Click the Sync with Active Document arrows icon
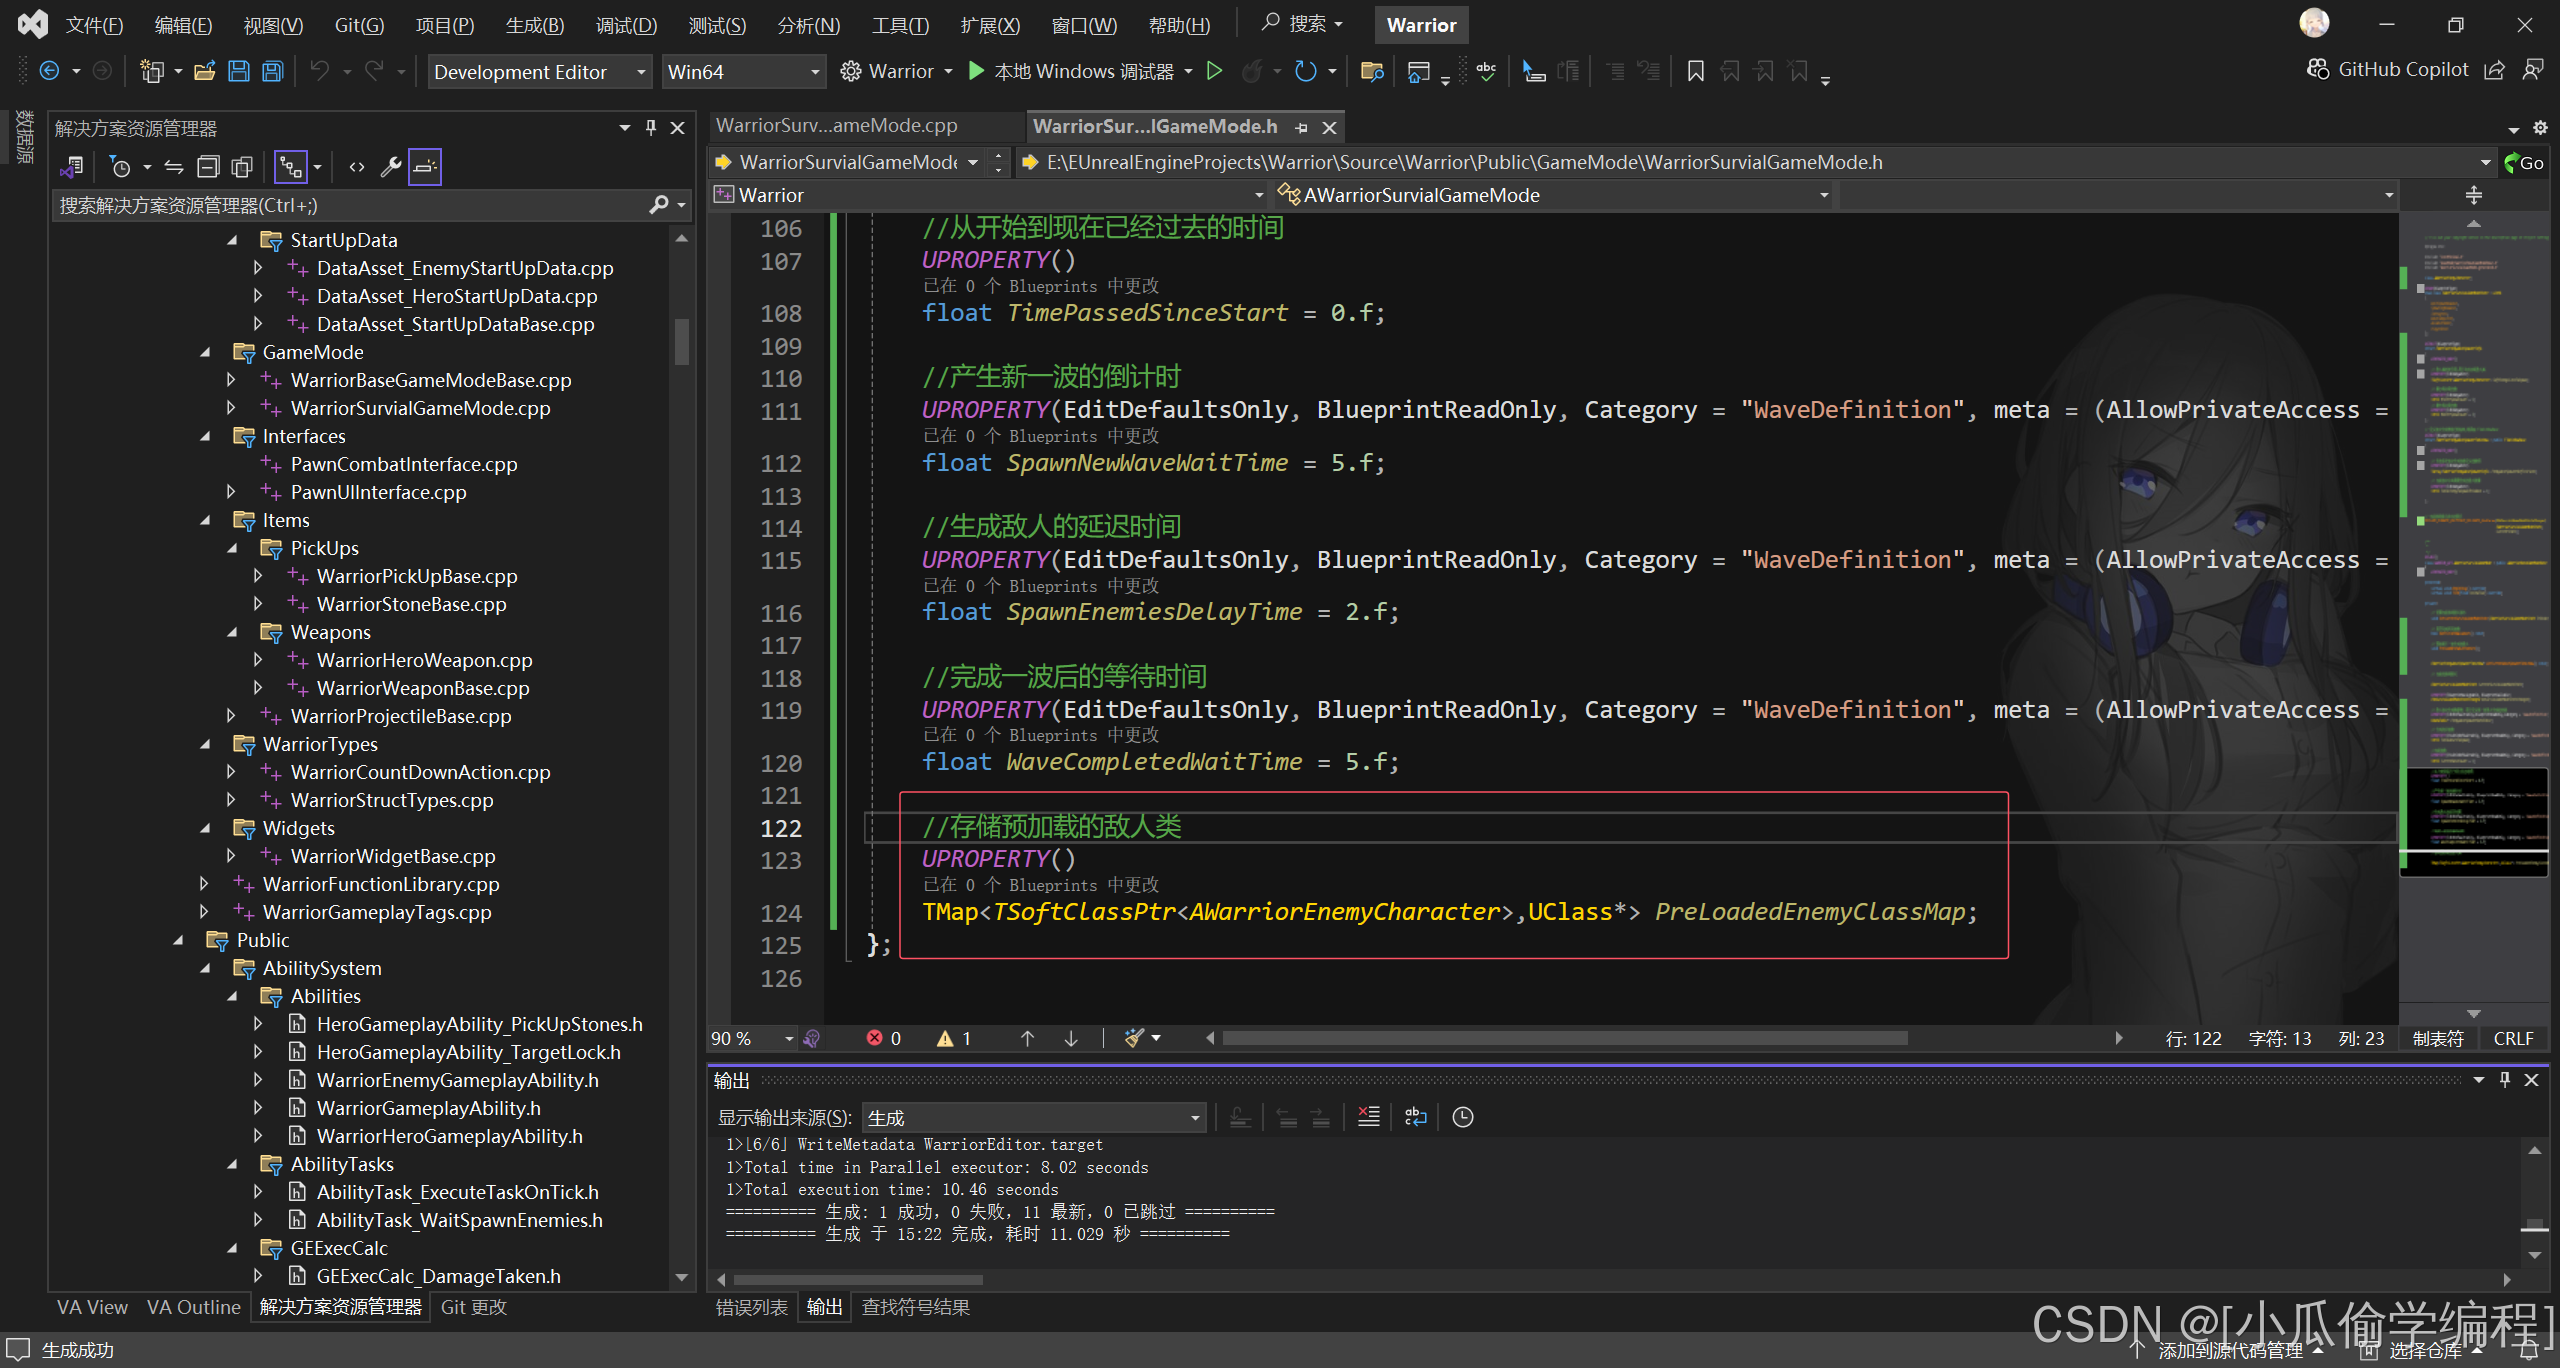2560x1368 pixels. (x=174, y=167)
